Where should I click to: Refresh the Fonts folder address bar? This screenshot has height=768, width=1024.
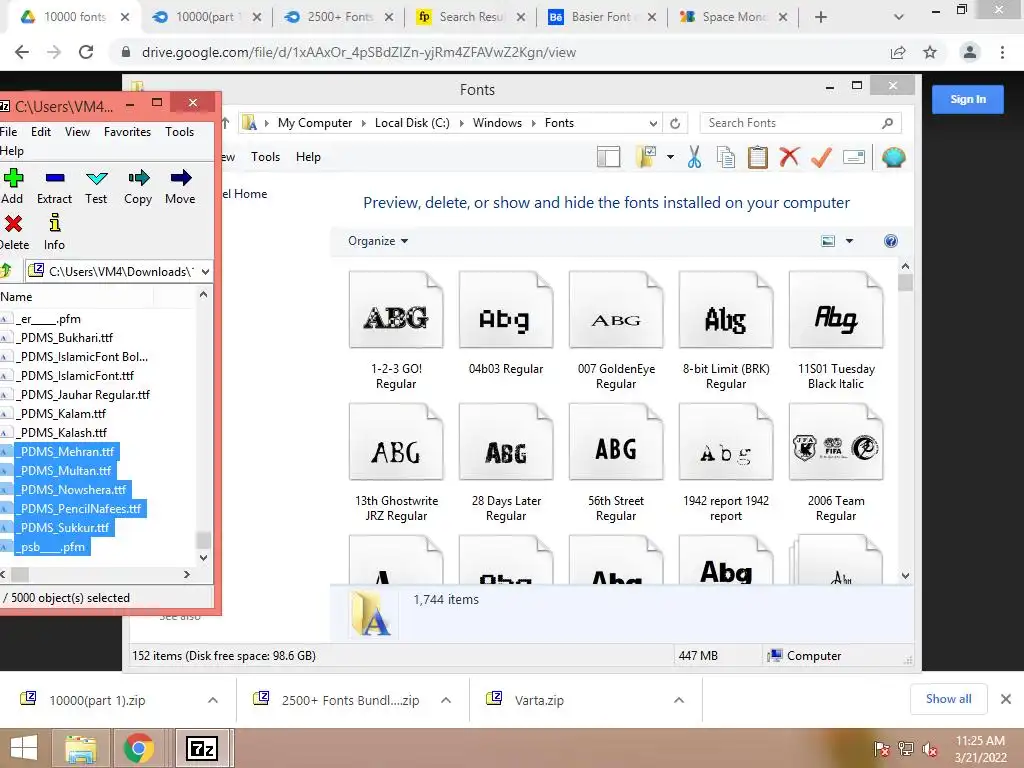click(x=675, y=123)
